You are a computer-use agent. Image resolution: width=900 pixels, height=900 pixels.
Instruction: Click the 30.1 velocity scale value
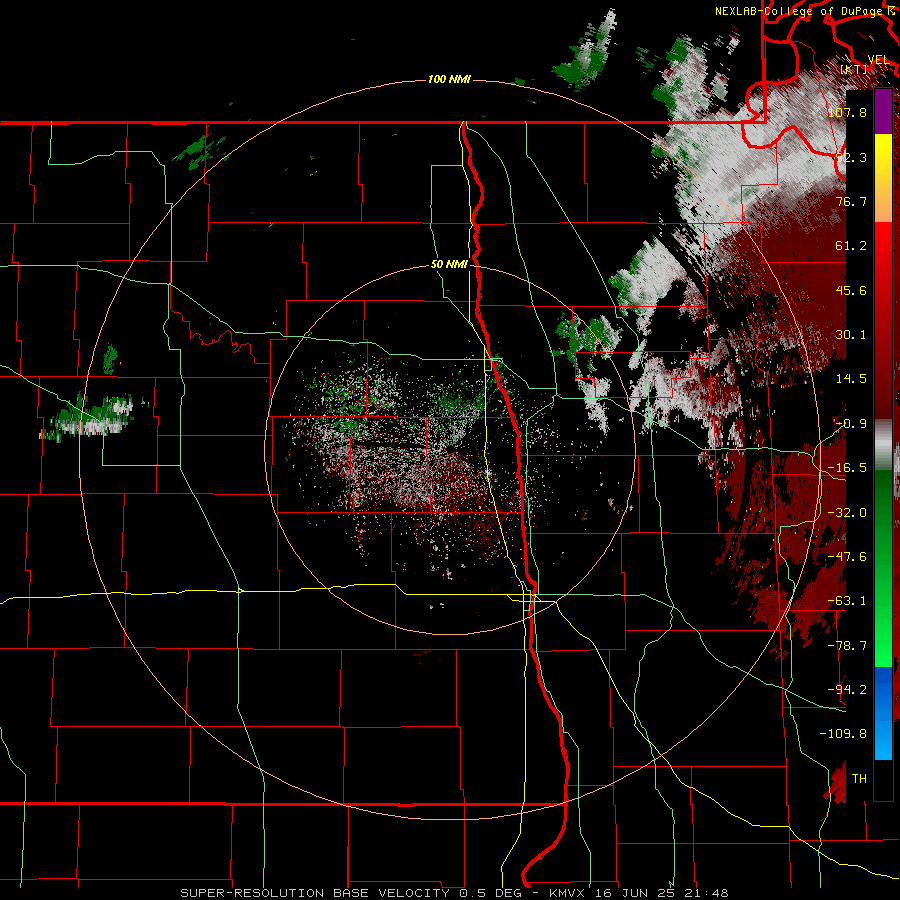tap(852, 335)
